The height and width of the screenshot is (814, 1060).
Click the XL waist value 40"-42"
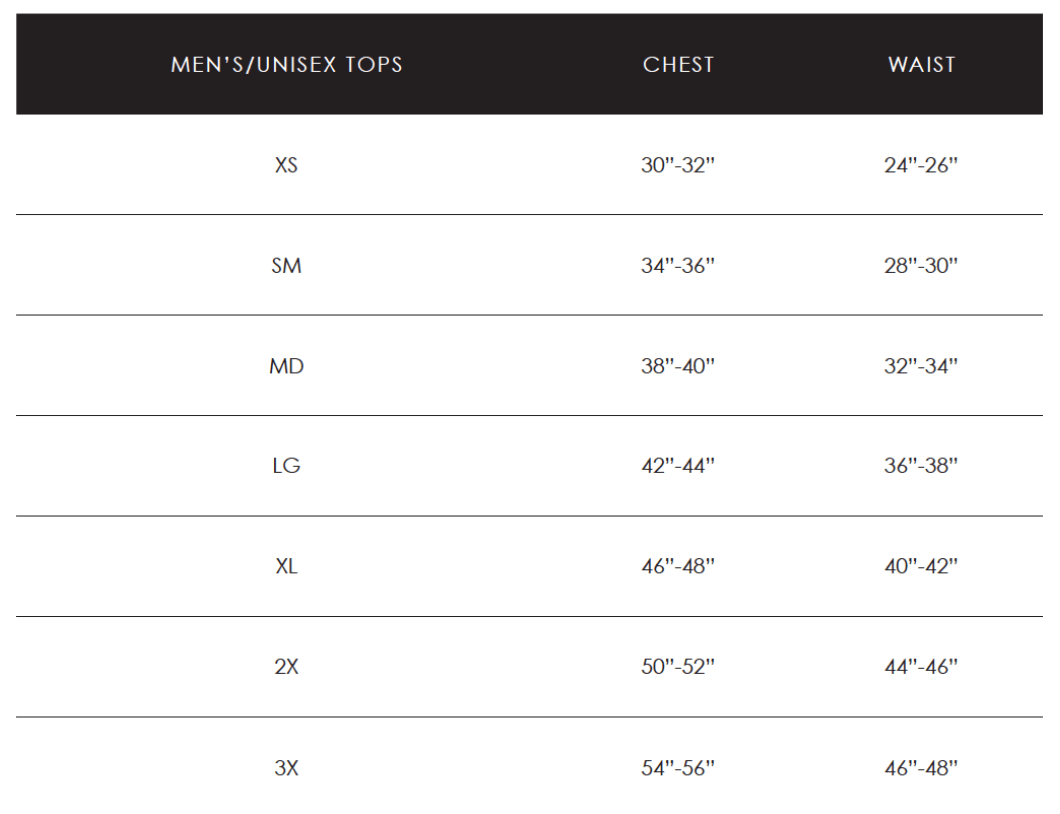921,566
